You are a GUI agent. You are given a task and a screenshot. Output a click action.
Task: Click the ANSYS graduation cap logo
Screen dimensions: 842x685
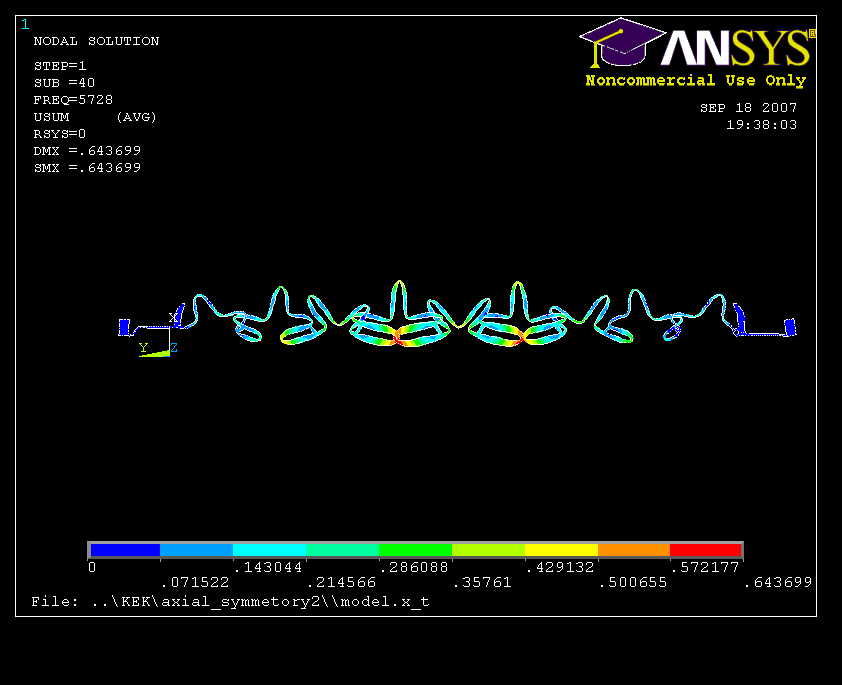[622, 43]
